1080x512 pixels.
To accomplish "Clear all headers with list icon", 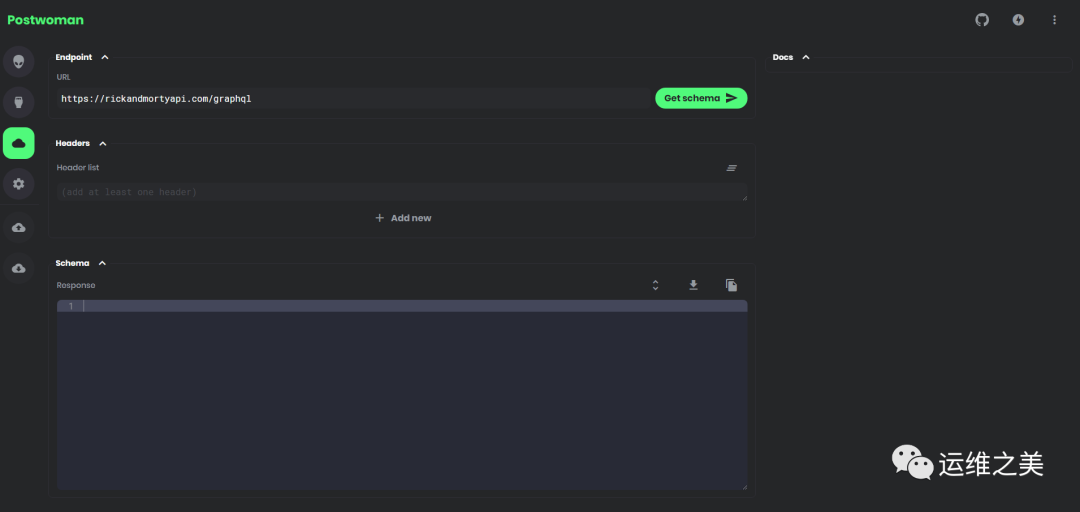I will point(731,167).
